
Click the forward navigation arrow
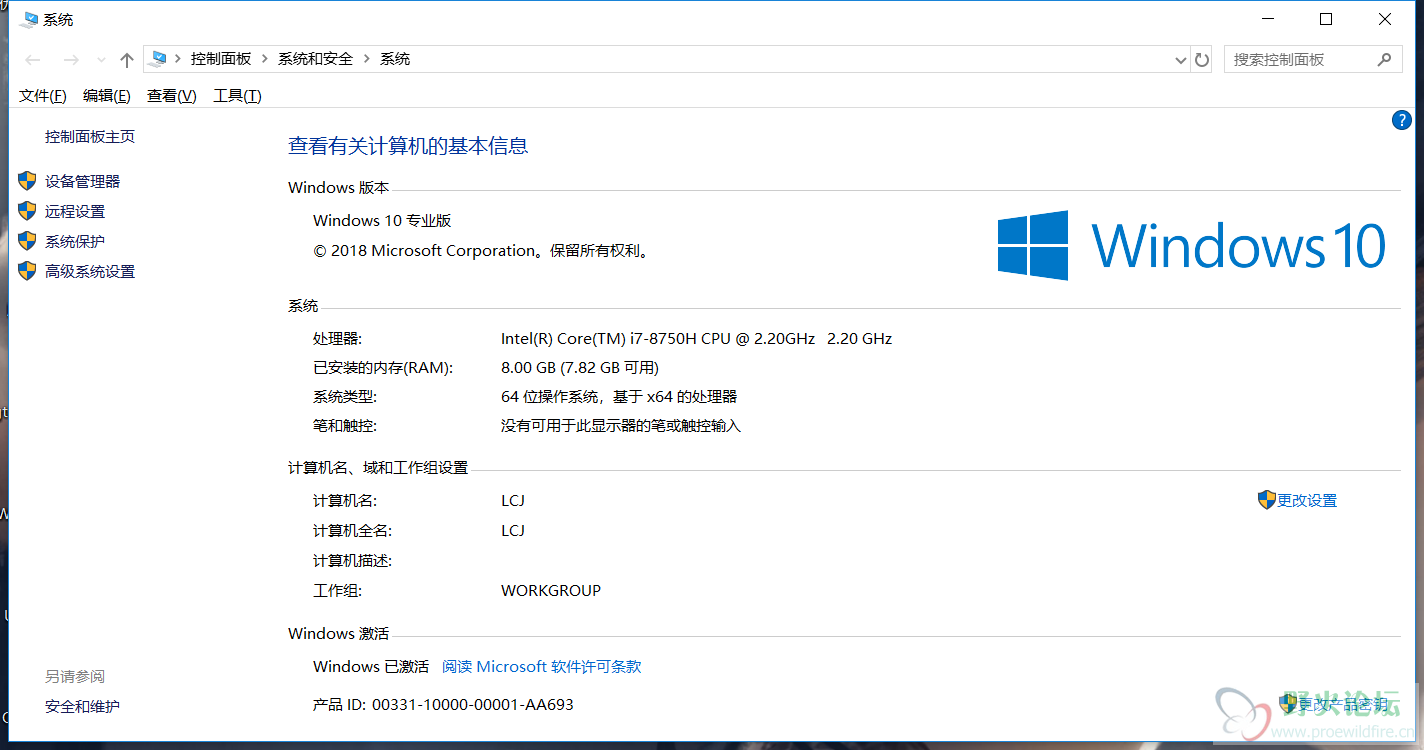[x=71, y=60]
